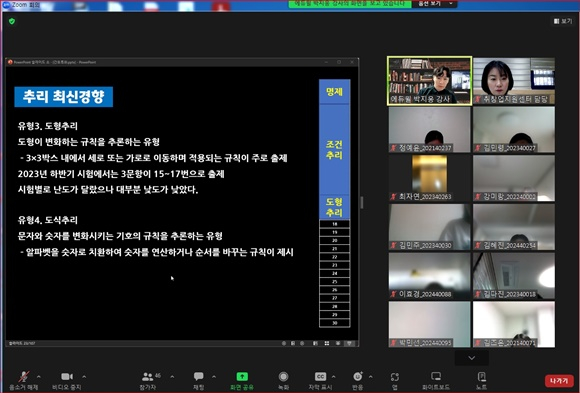Click the divider handle between slide and gallery
The image size is (580, 393).
pos(362,202)
